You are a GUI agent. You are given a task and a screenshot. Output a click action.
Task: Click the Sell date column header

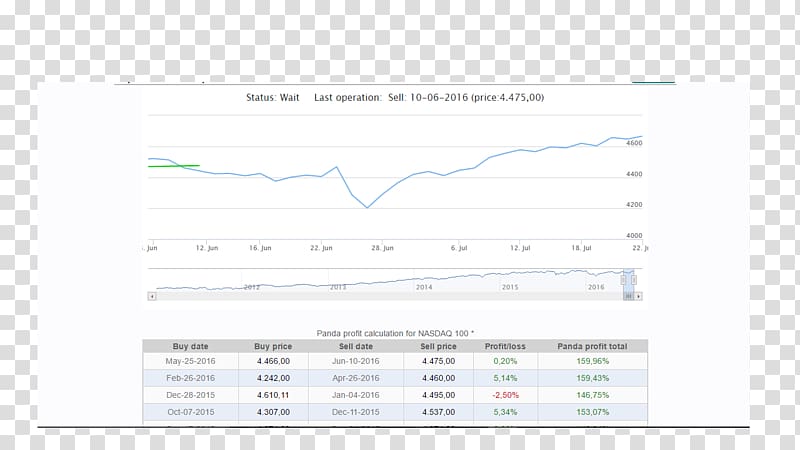pyautogui.click(x=355, y=346)
